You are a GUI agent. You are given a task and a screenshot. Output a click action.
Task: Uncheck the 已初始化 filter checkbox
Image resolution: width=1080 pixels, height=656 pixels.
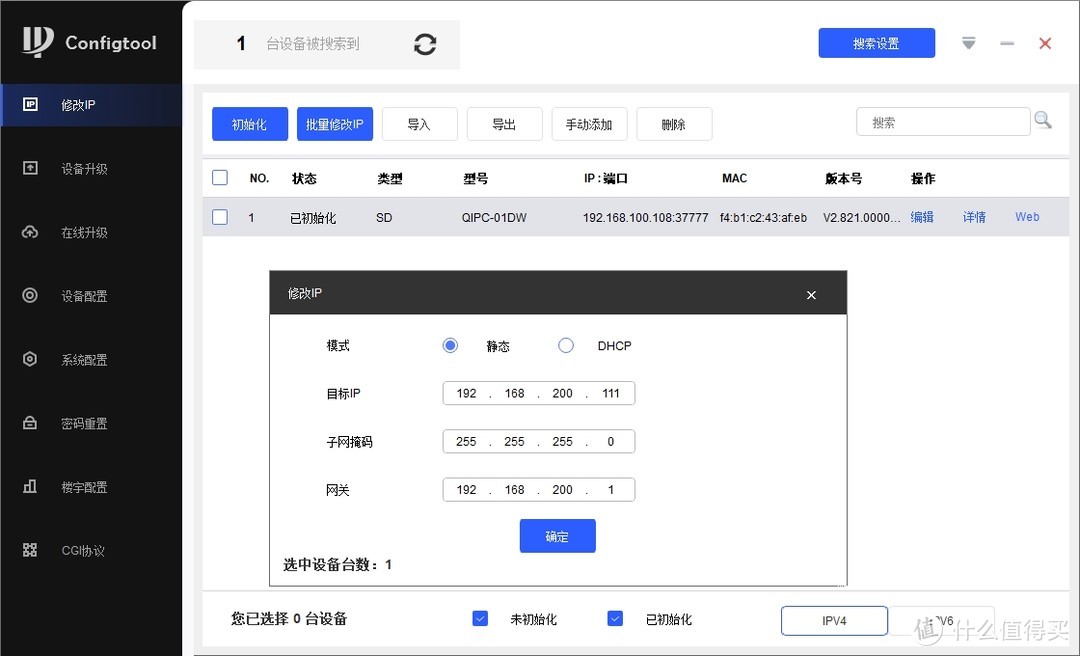(x=614, y=618)
